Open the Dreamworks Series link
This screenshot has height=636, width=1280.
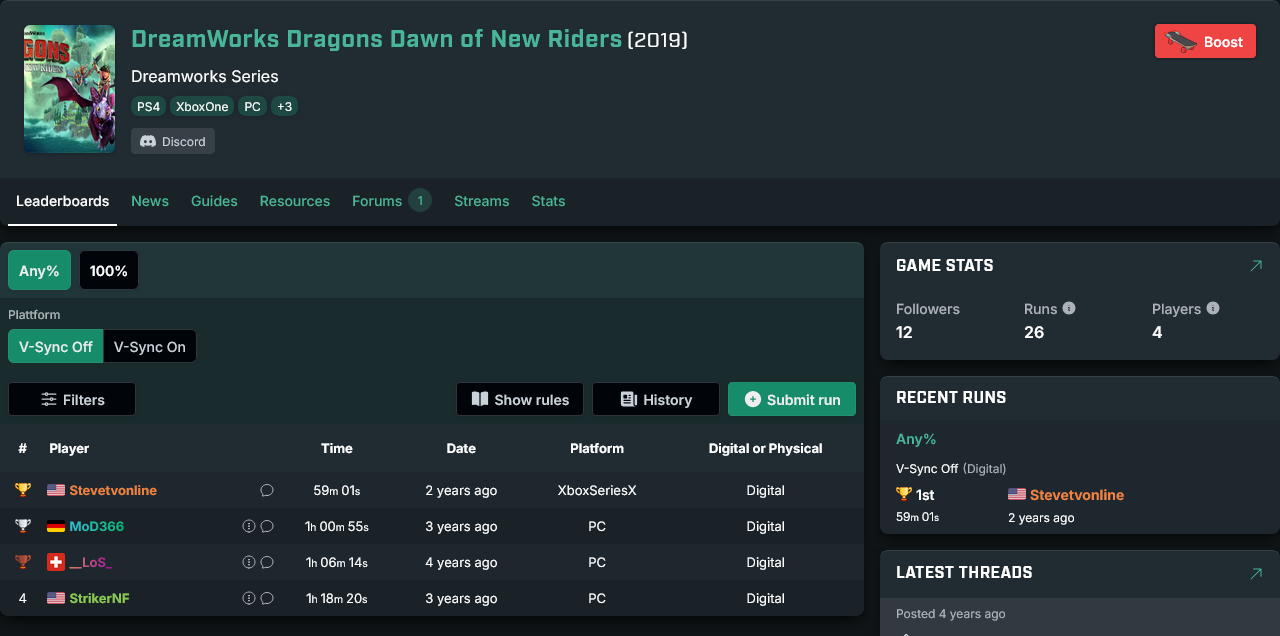[205, 76]
